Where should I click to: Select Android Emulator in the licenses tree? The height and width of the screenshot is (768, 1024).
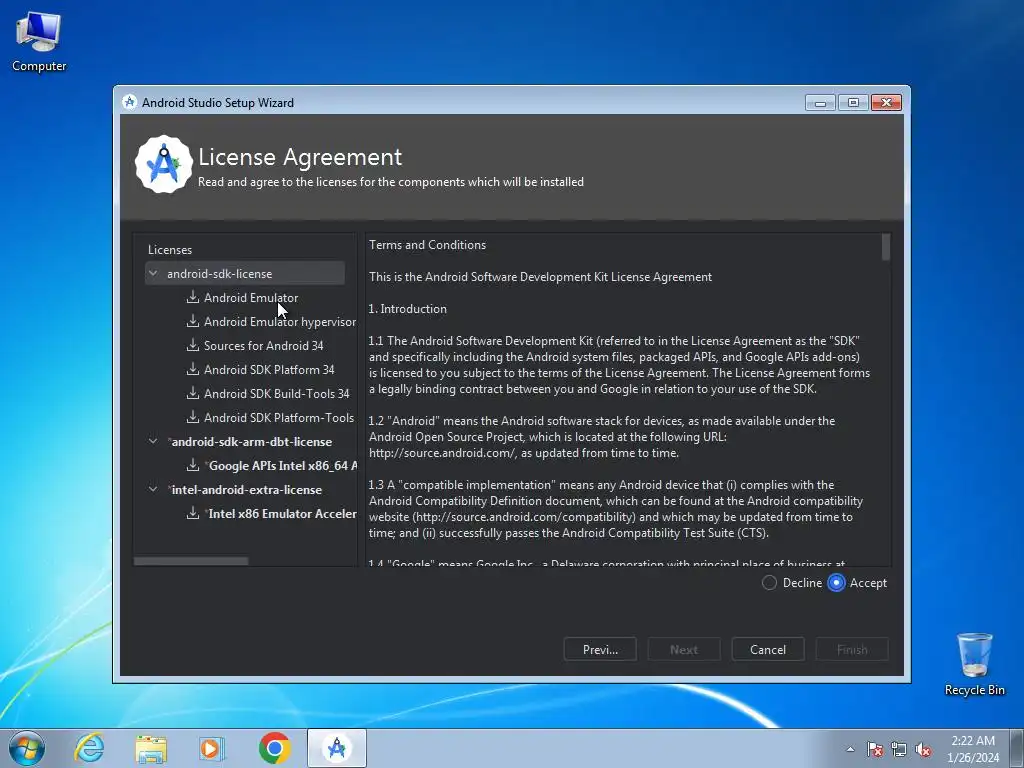pos(251,298)
